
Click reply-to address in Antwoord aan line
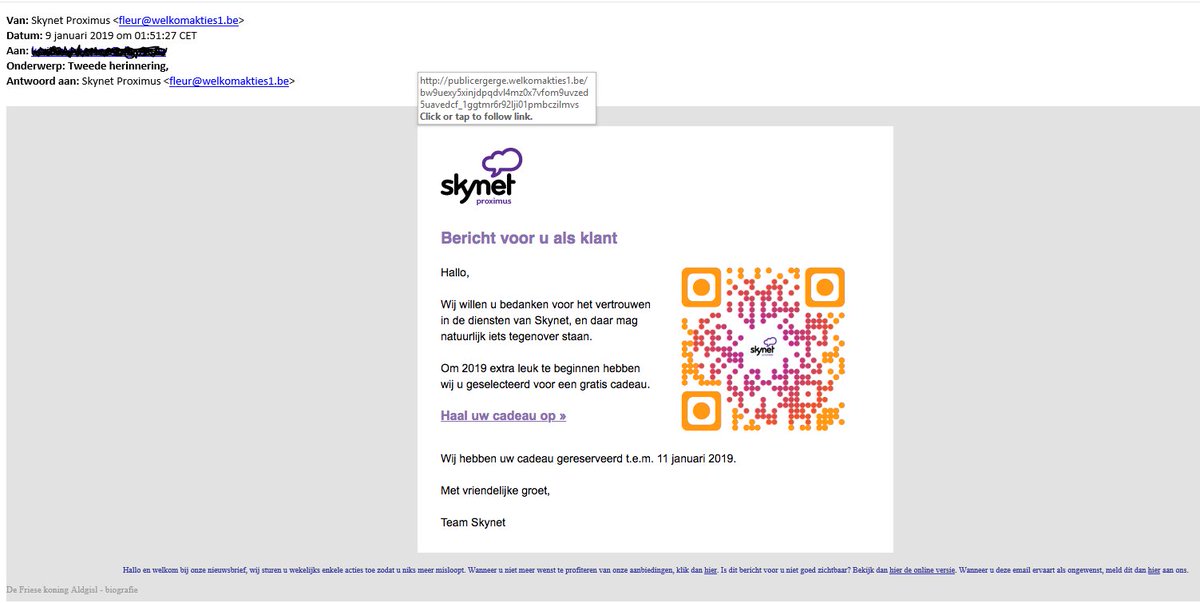229,81
